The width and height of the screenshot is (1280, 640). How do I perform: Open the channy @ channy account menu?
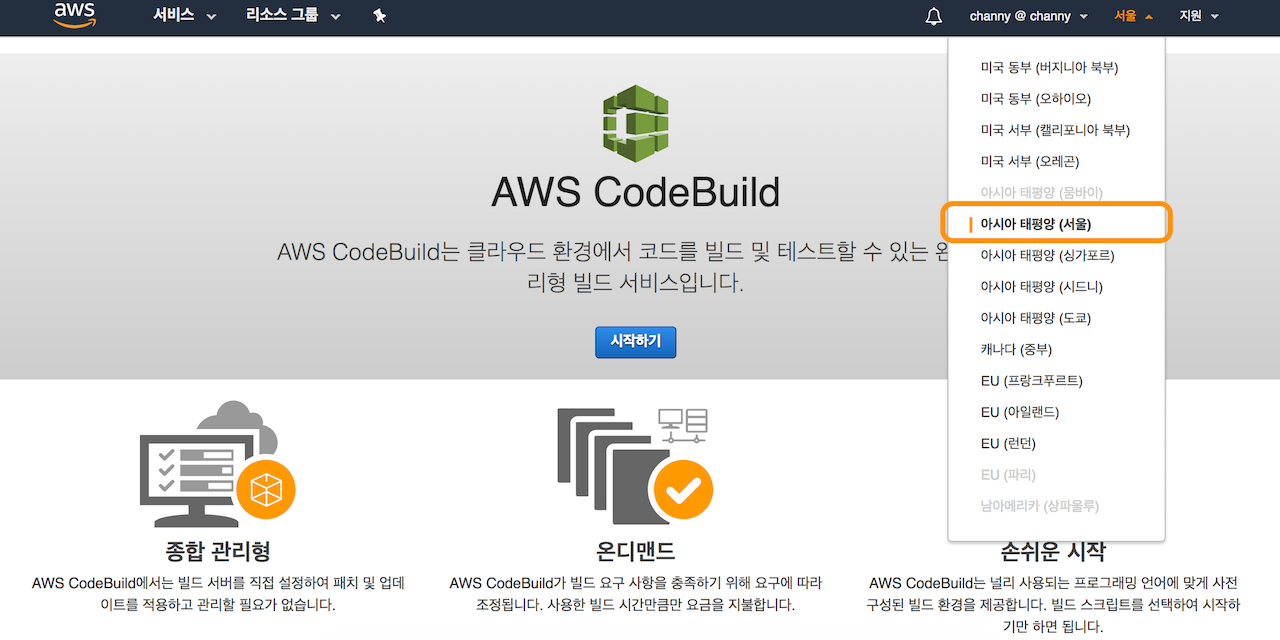pos(1028,16)
